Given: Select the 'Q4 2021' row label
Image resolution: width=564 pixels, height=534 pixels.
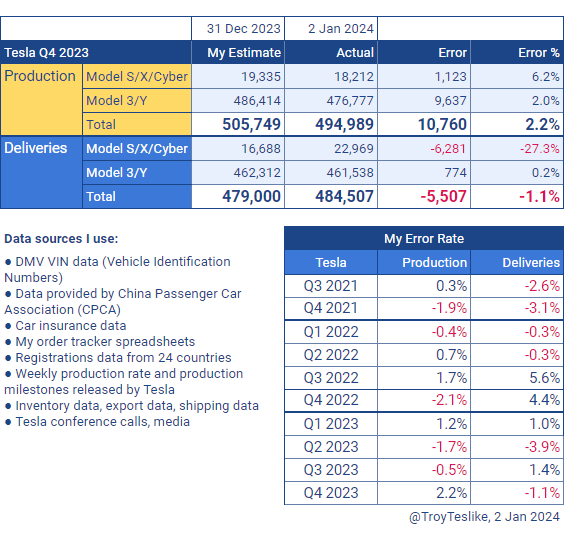Looking at the screenshot, I should pyautogui.click(x=331, y=308).
